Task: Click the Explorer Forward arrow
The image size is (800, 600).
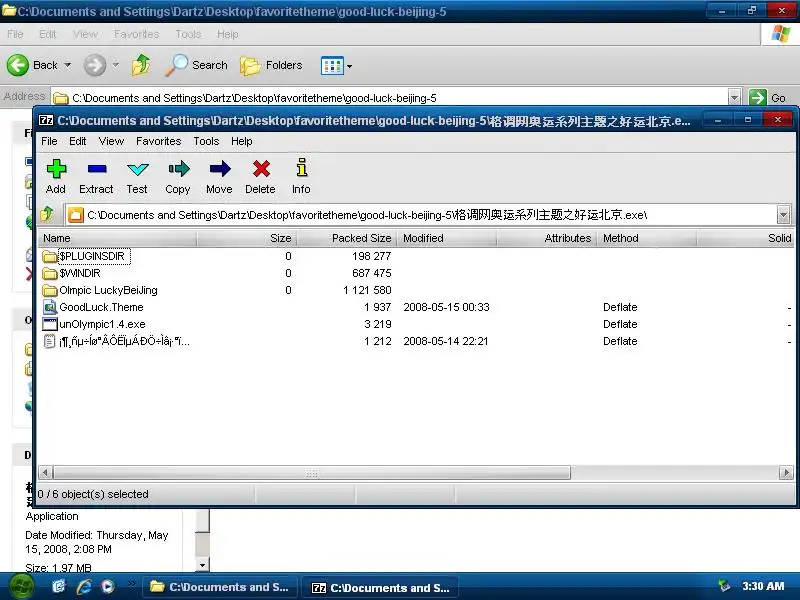Action: [94, 65]
